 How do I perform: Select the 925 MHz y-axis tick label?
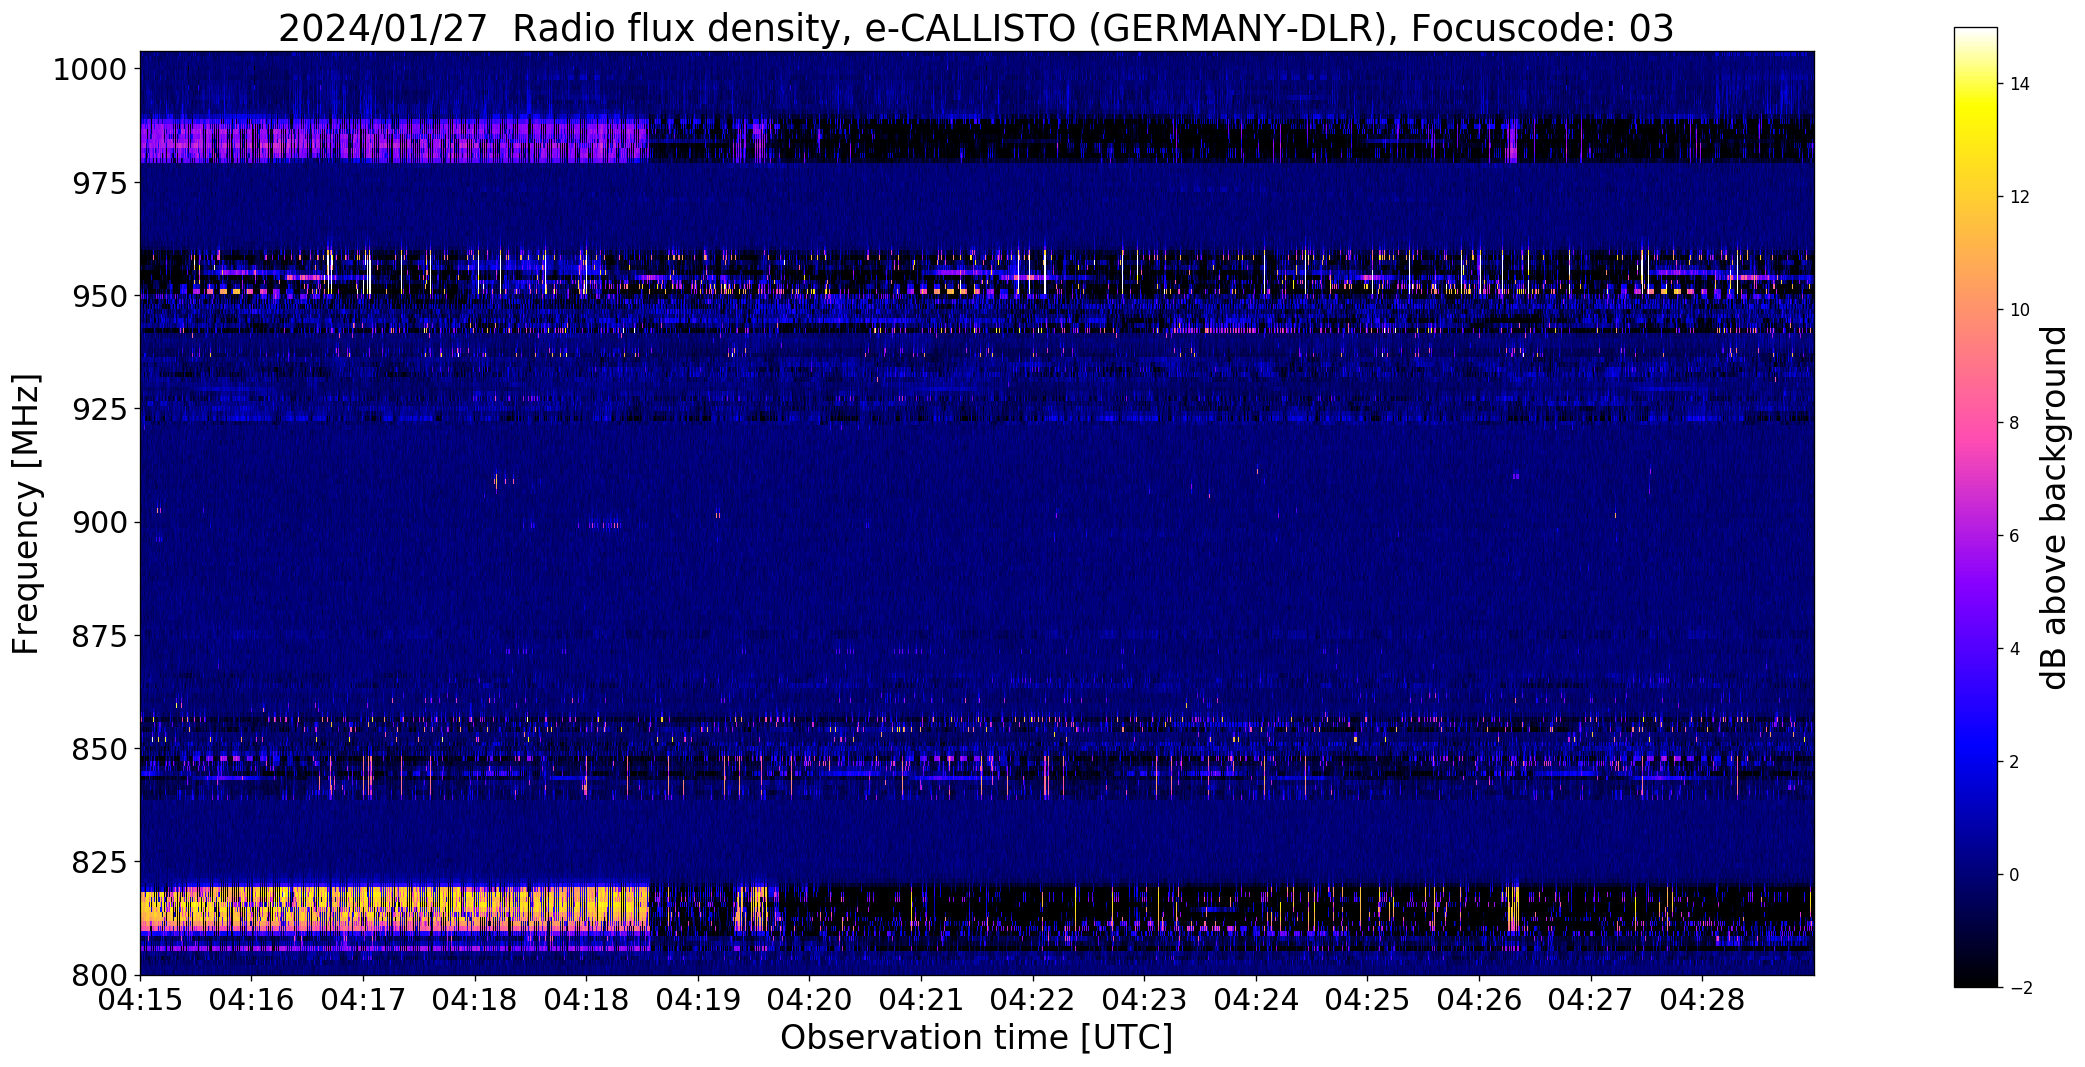(x=99, y=409)
